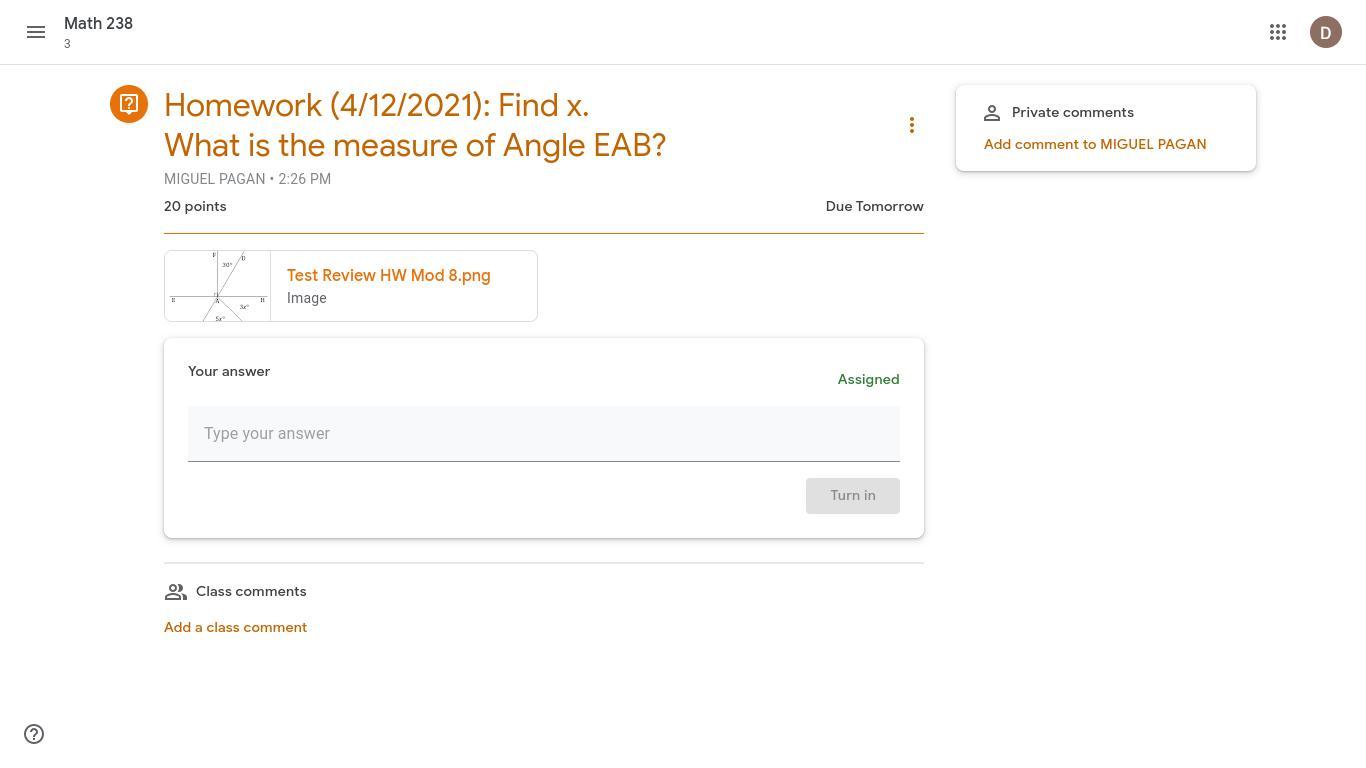Click the Class comments people icon
Viewport: 1366px width, 768px height.
[176, 592]
